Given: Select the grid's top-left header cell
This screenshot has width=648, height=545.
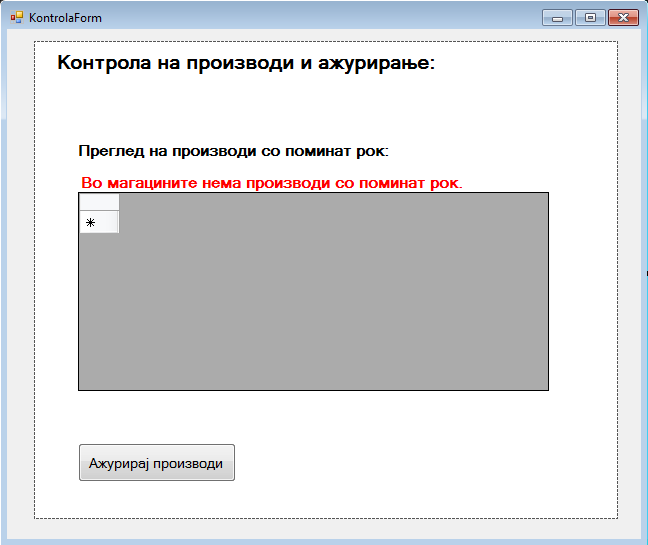Looking at the screenshot, I should [x=99, y=202].
